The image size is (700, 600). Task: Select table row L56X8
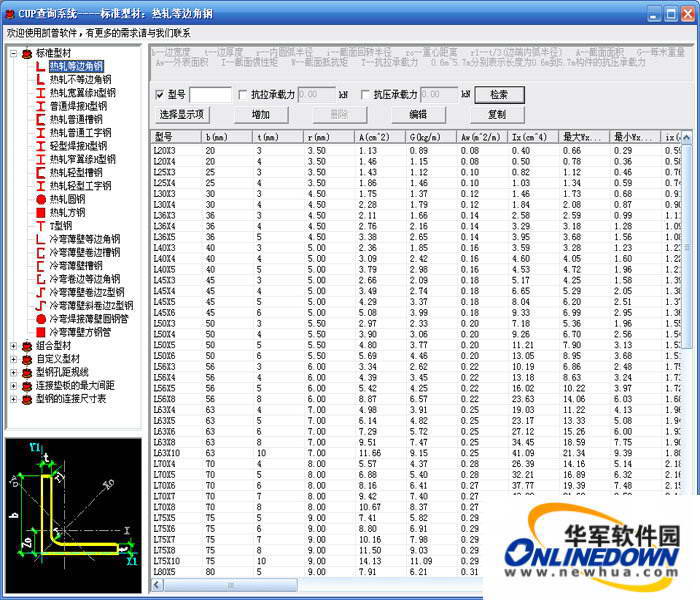point(416,399)
